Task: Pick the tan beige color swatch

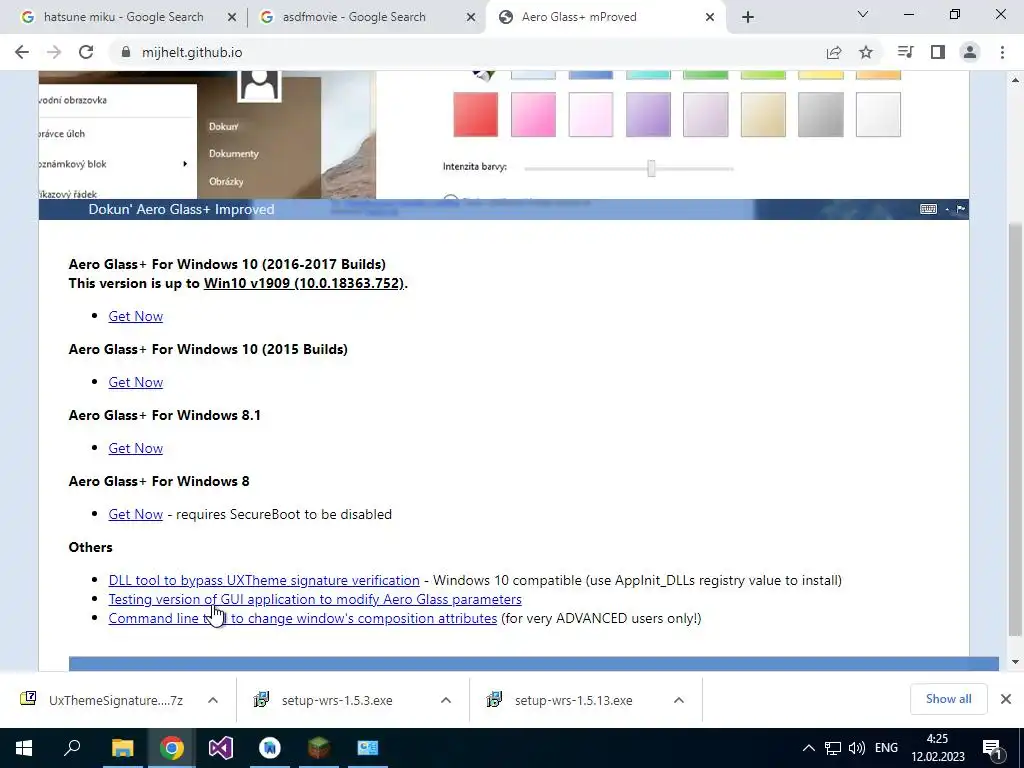Action: coord(763,114)
